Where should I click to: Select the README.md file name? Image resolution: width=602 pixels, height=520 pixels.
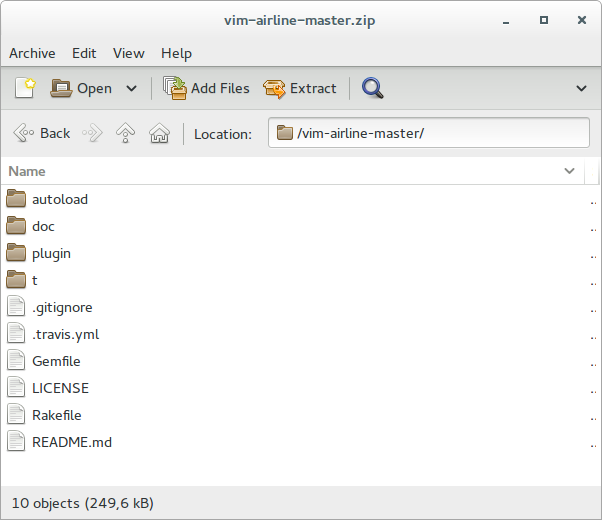[72, 442]
